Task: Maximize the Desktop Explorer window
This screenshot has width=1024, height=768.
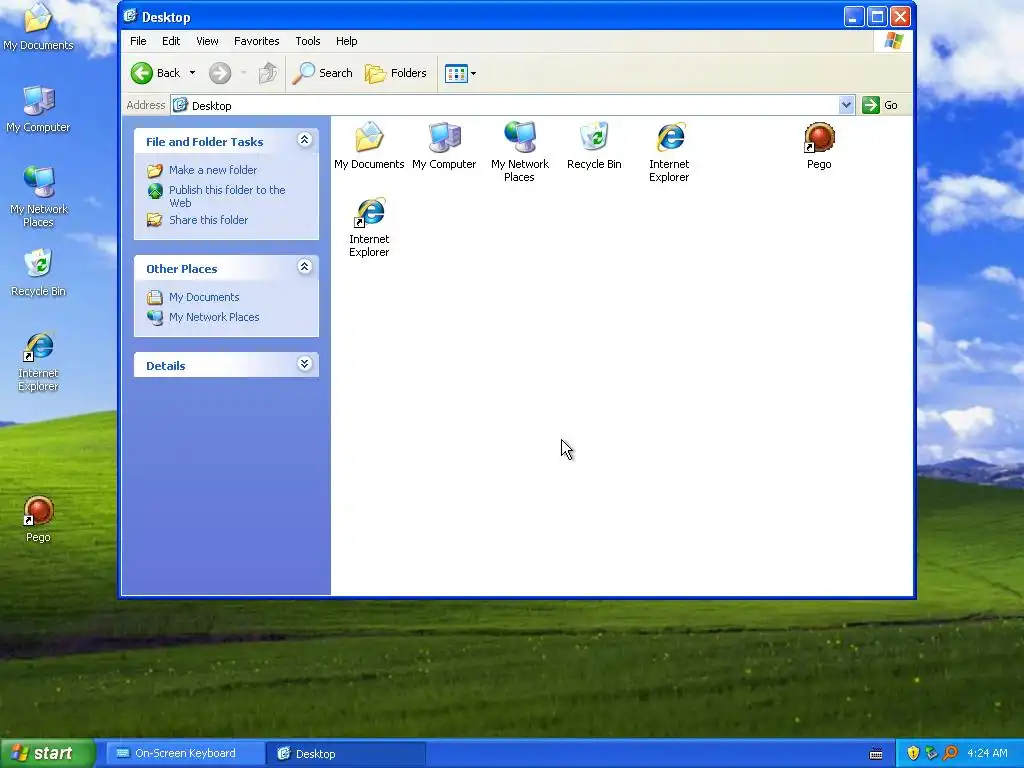Action: point(877,17)
